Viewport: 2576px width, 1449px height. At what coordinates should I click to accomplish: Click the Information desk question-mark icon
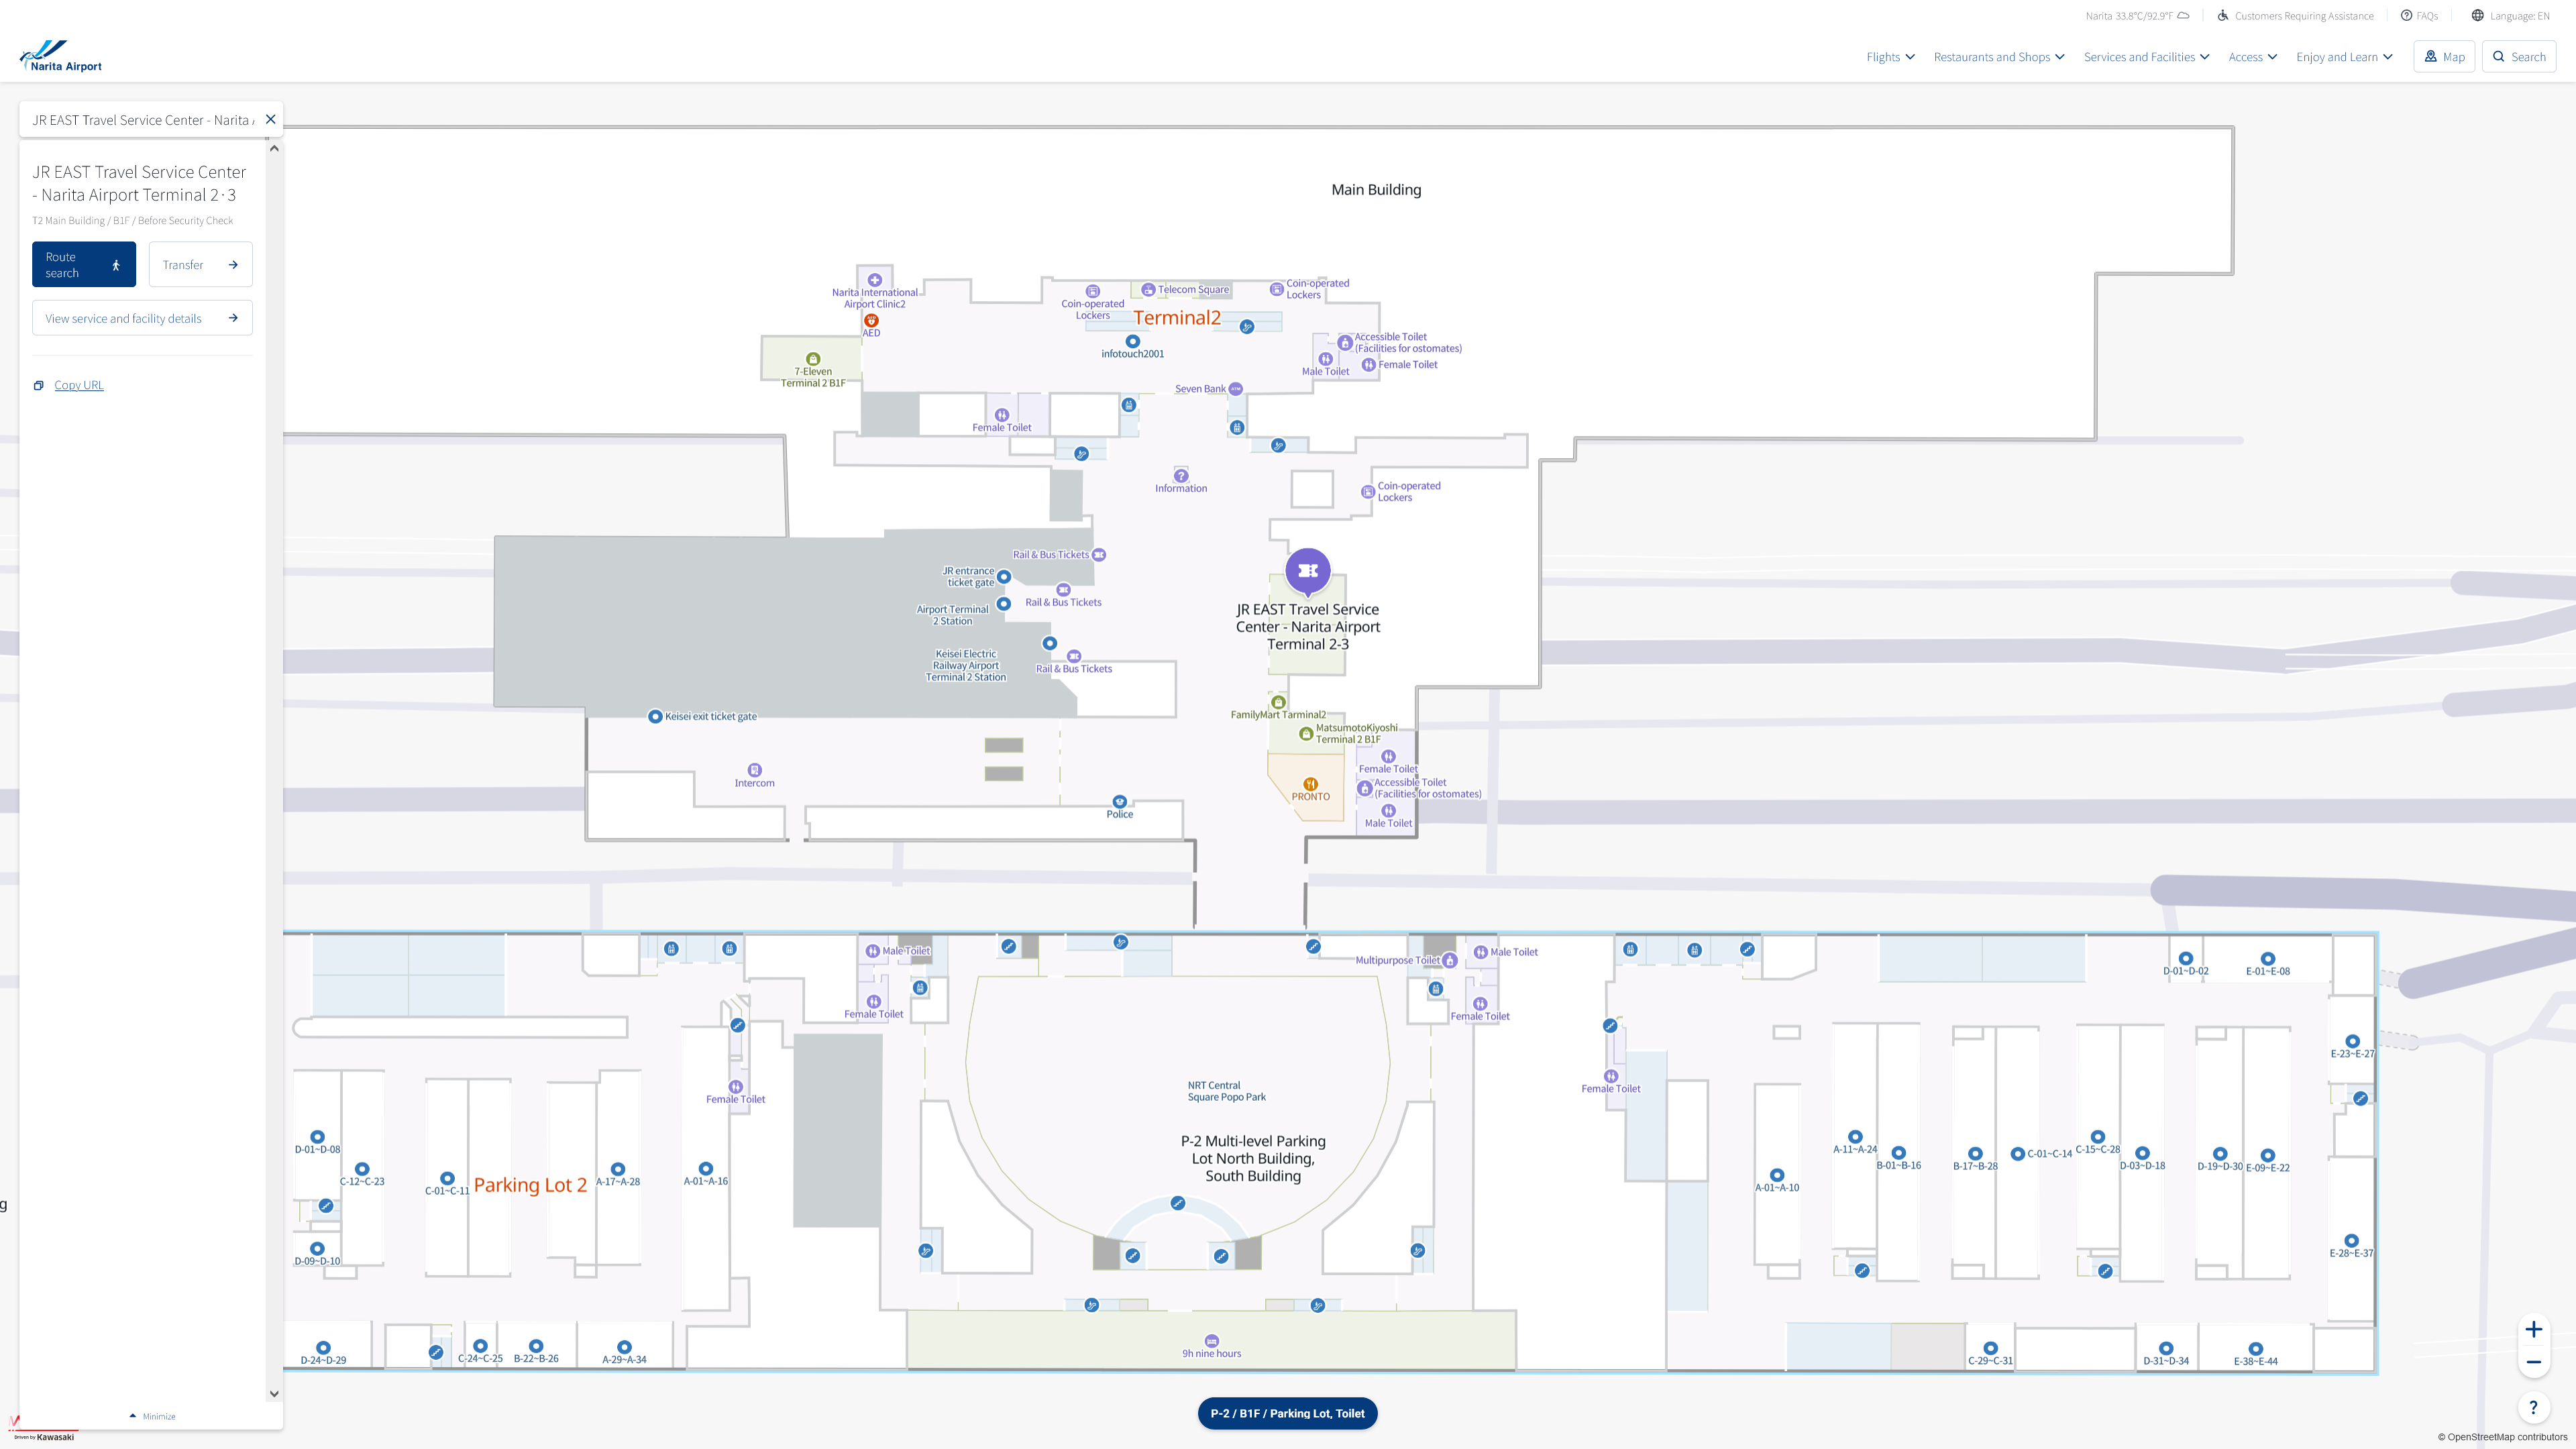click(x=1181, y=476)
